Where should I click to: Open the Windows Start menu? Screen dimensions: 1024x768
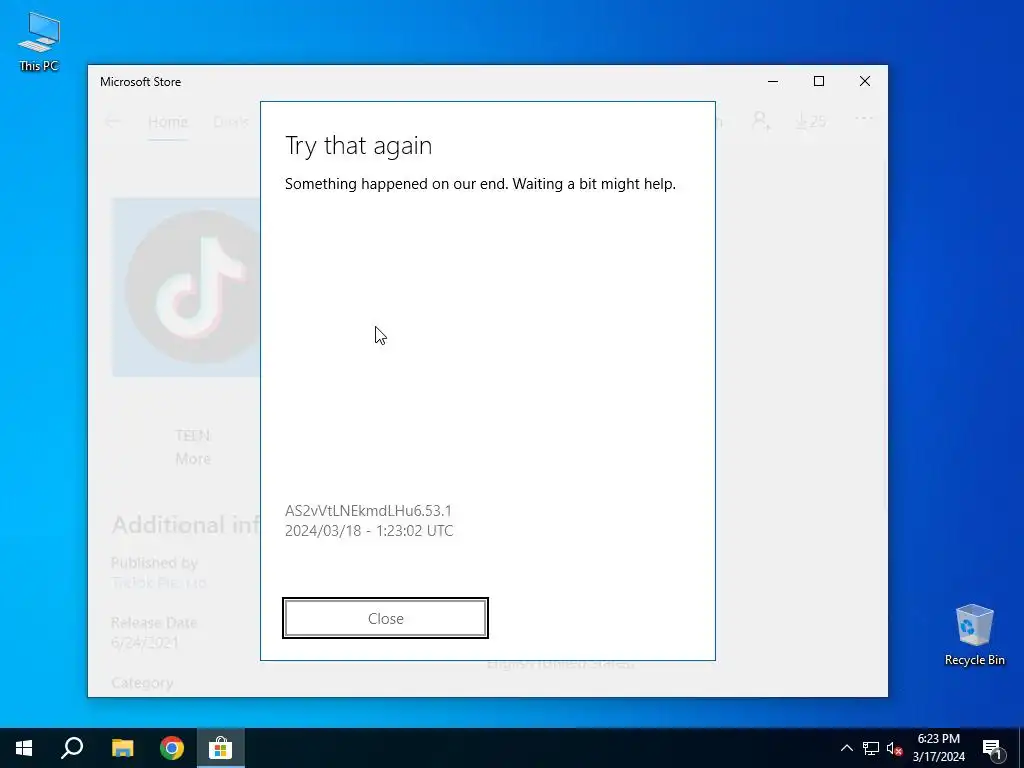24,748
